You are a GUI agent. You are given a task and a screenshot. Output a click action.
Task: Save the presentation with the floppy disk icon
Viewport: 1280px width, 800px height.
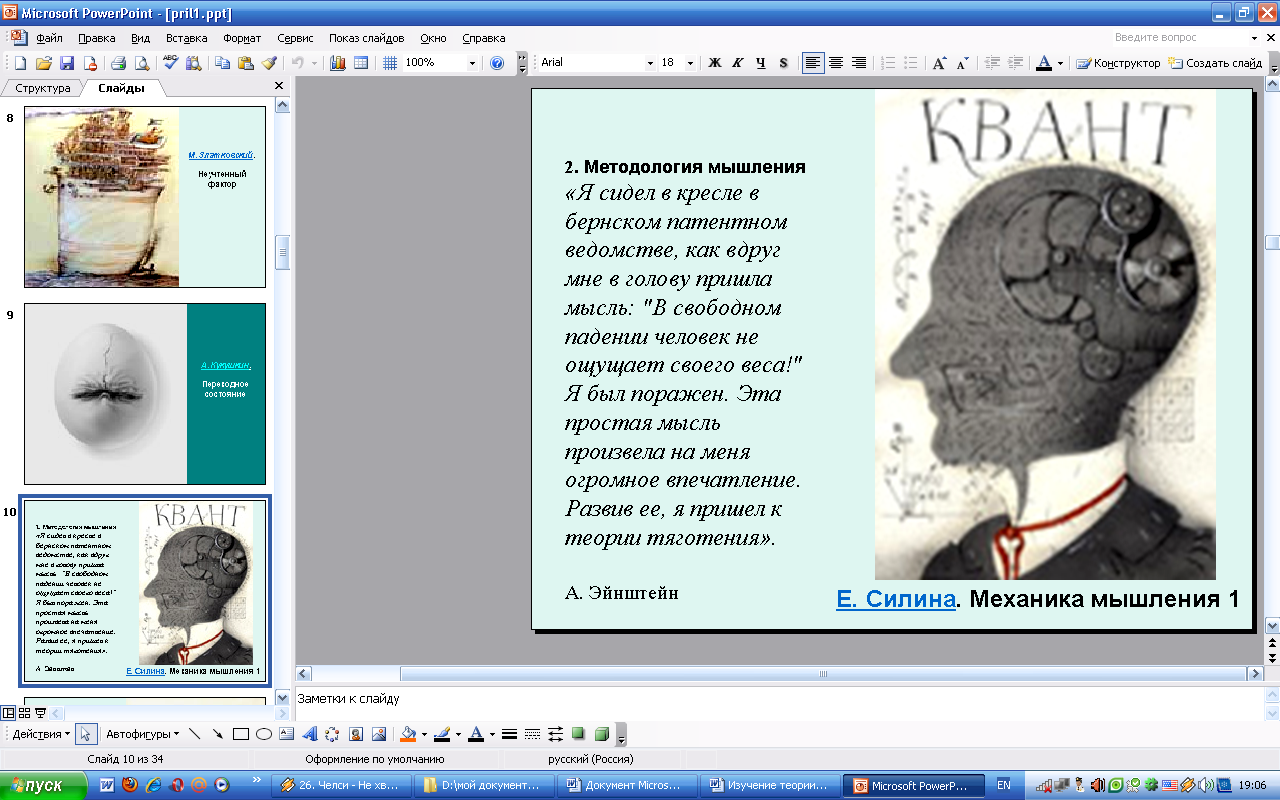[x=67, y=63]
